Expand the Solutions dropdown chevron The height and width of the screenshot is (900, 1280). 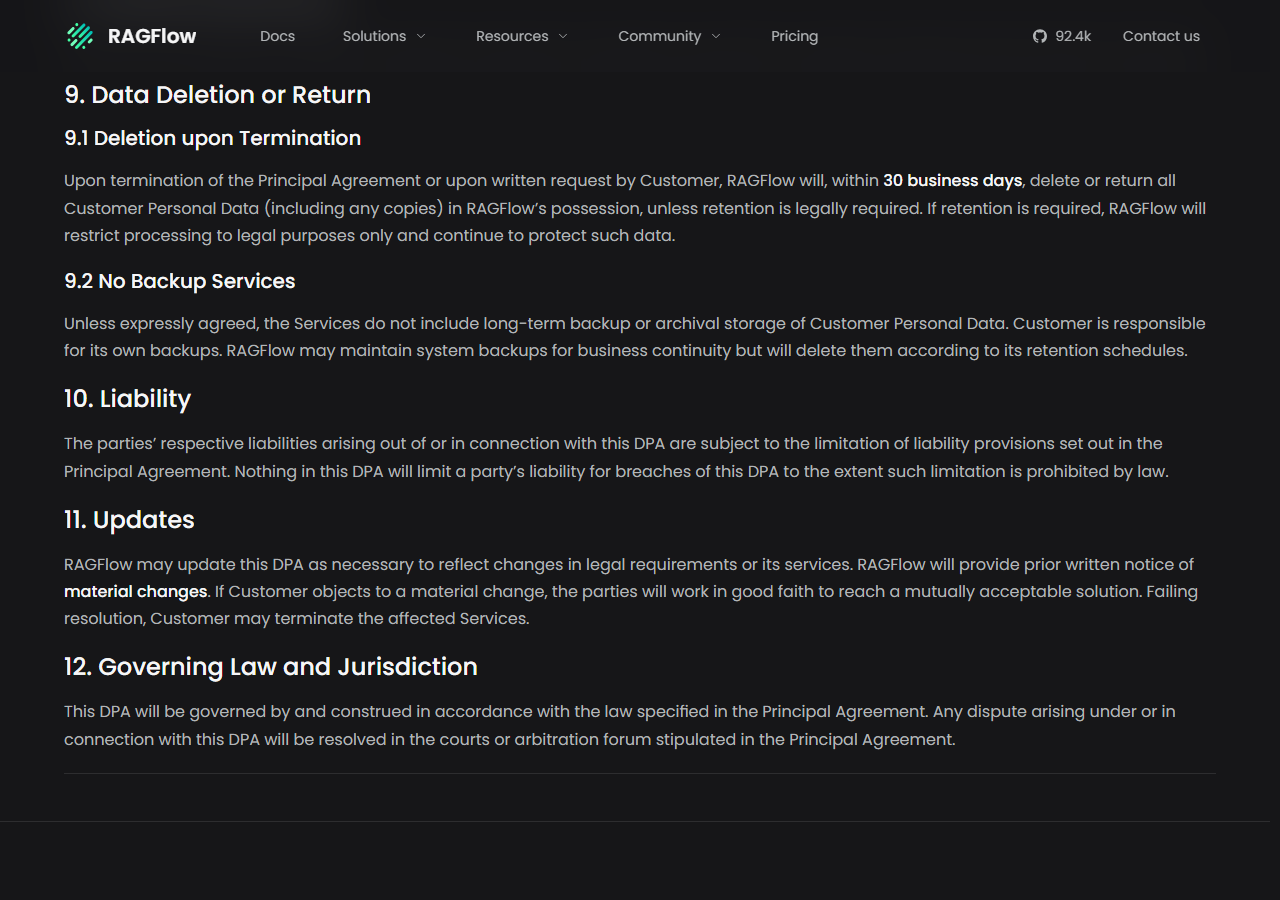421,36
